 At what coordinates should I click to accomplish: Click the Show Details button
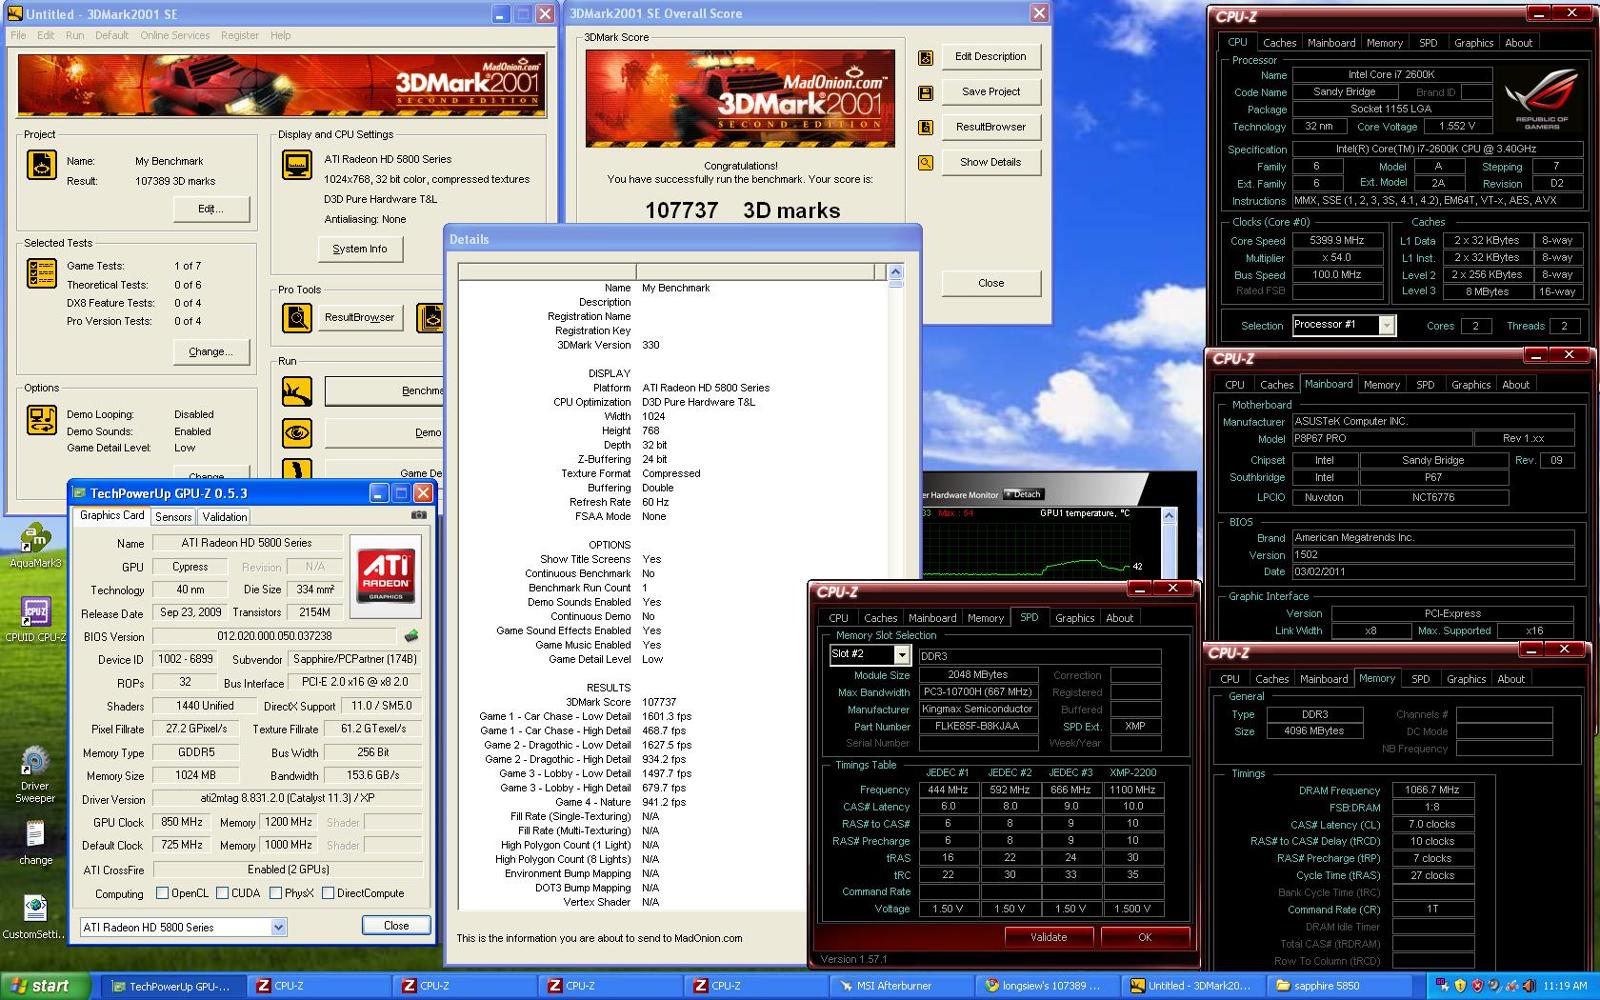pyautogui.click(x=990, y=162)
